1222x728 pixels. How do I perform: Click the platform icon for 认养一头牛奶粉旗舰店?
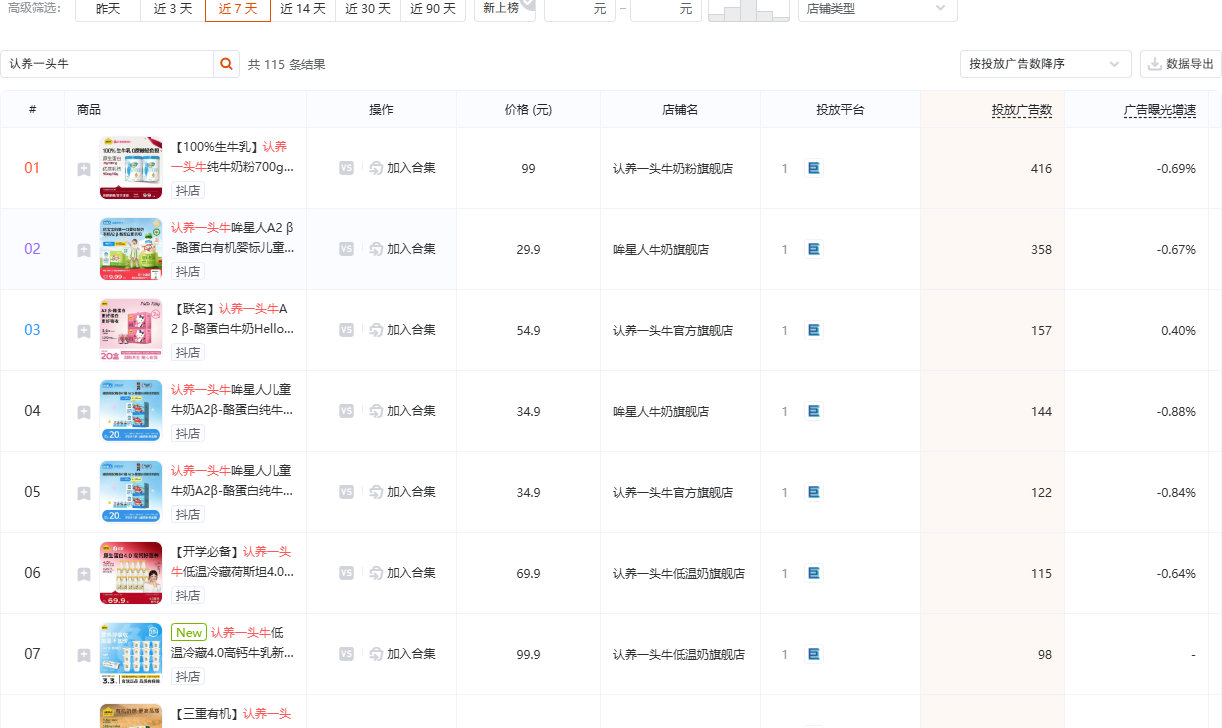point(814,168)
